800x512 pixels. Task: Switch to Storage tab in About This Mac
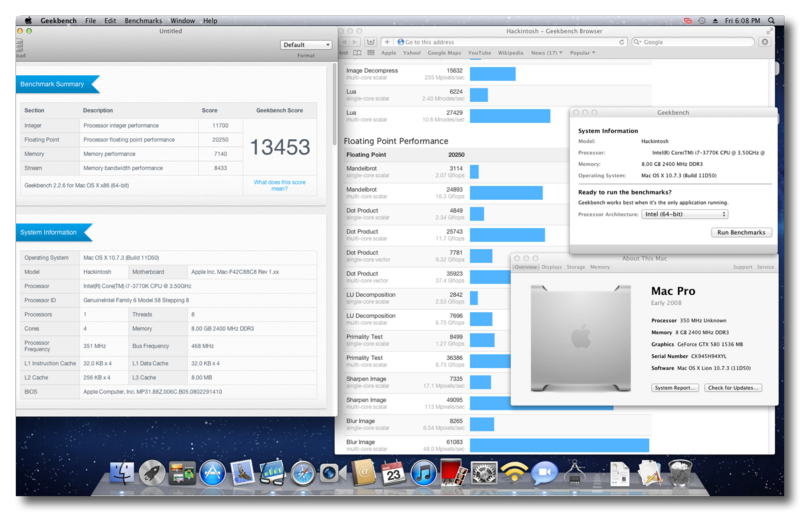(x=576, y=267)
